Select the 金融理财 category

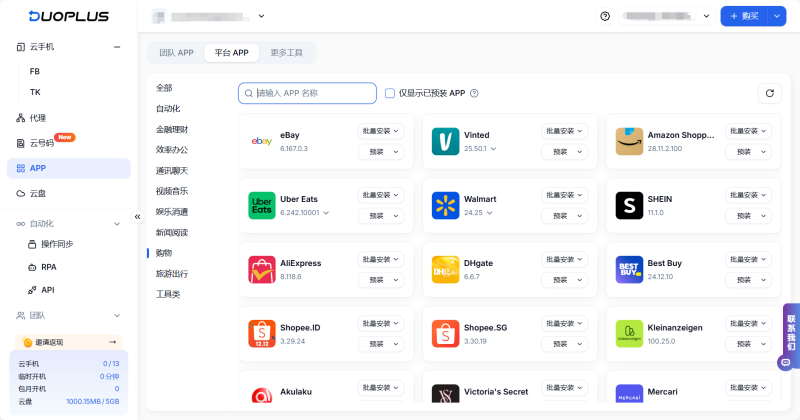click(172, 129)
